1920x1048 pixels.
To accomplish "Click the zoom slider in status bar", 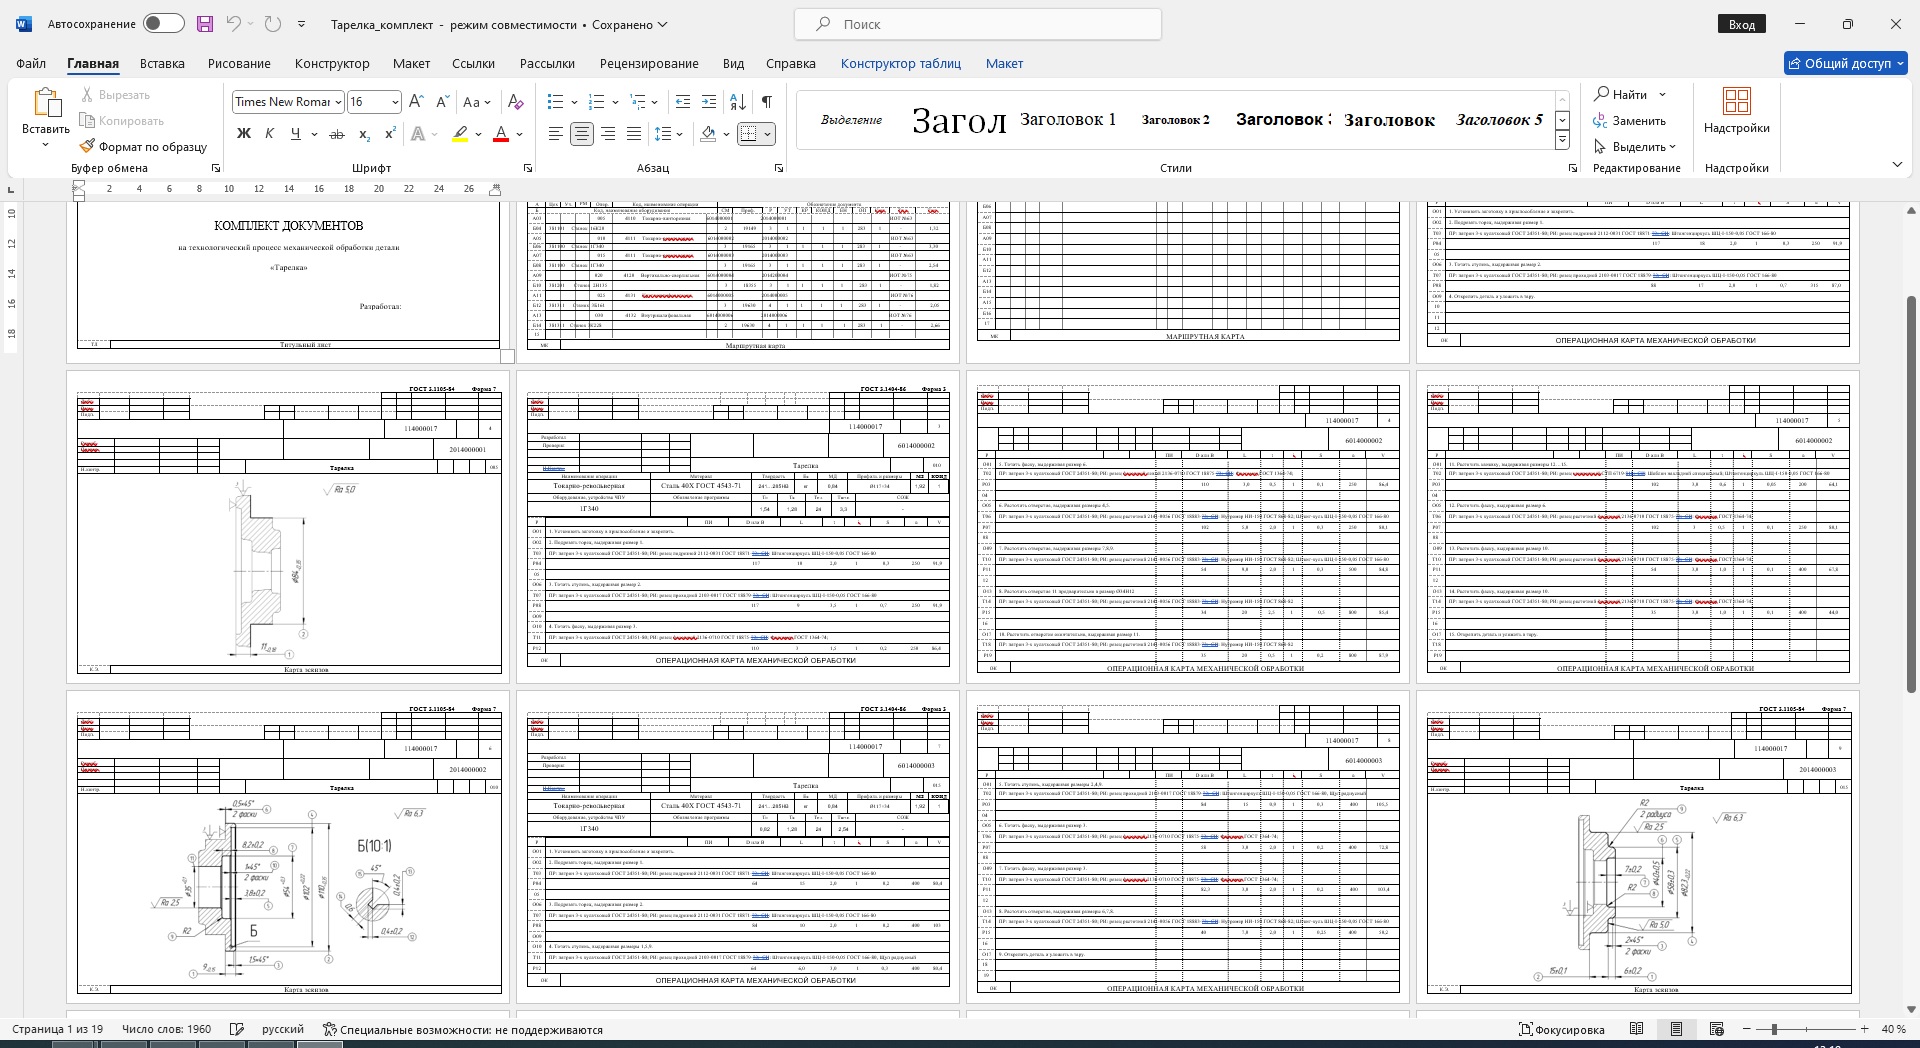I will click(x=1774, y=1029).
